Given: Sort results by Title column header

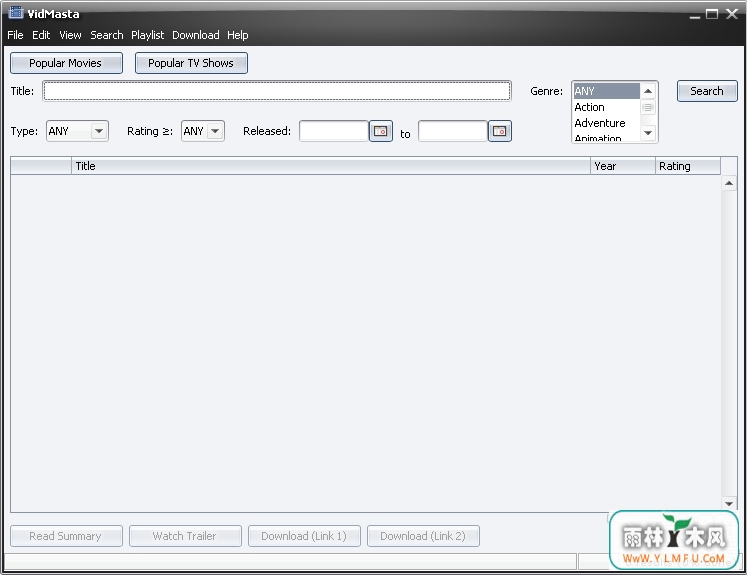Looking at the screenshot, I should [x=331, y=166].
